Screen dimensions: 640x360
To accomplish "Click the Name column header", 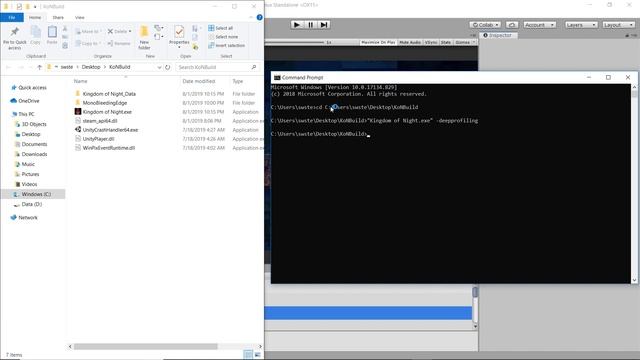I will coord(80,81).
